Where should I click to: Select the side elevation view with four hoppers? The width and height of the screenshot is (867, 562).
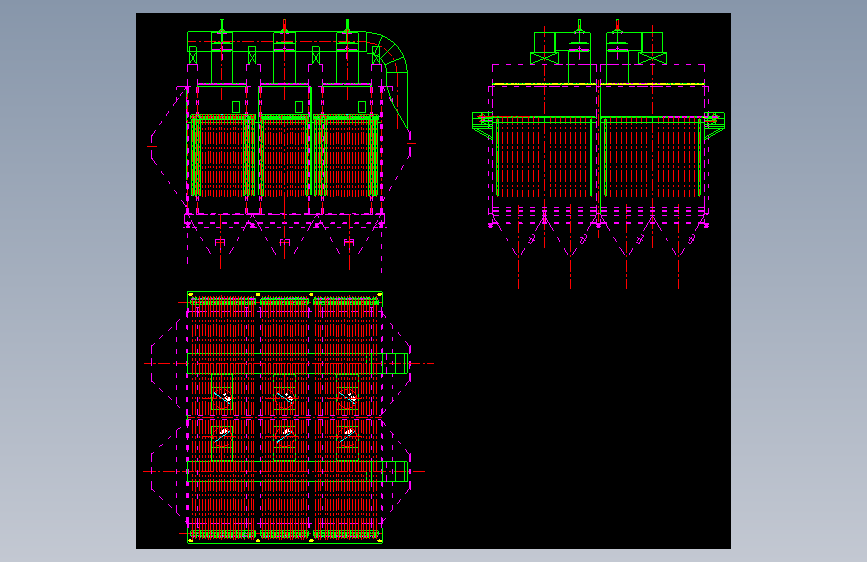point(598,154)
